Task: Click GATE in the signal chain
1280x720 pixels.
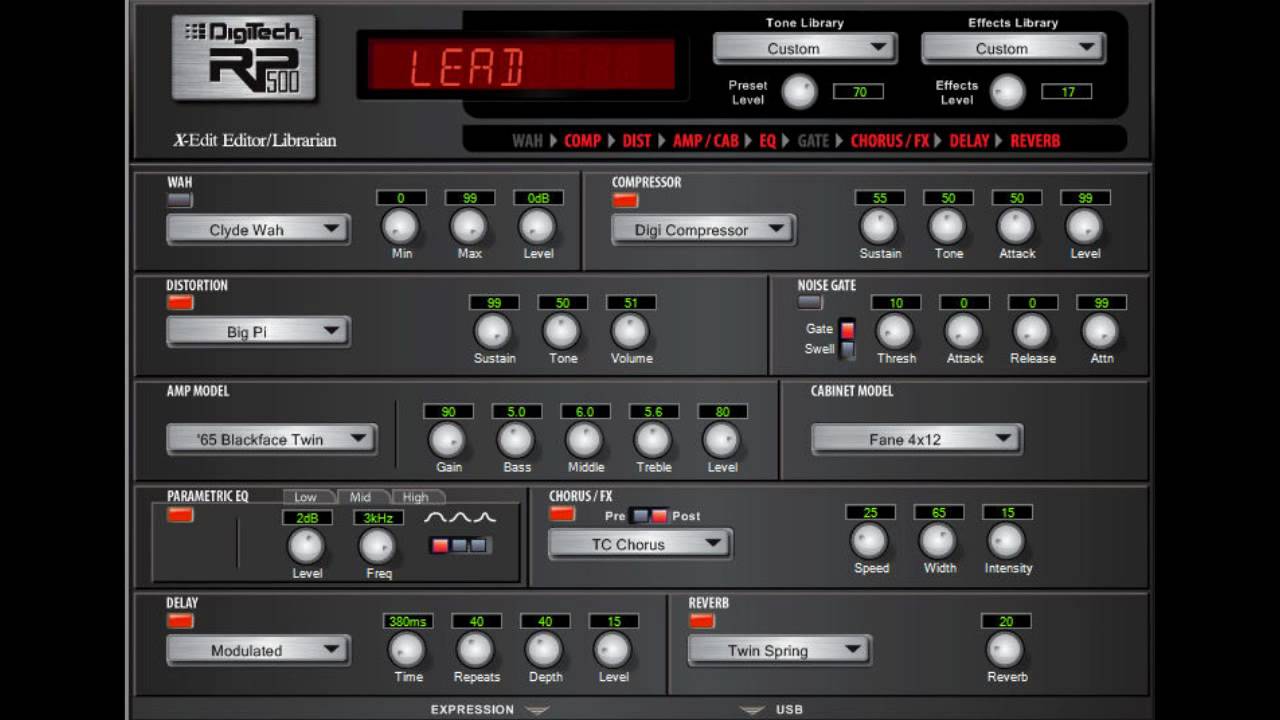Action: coord(813,141)
